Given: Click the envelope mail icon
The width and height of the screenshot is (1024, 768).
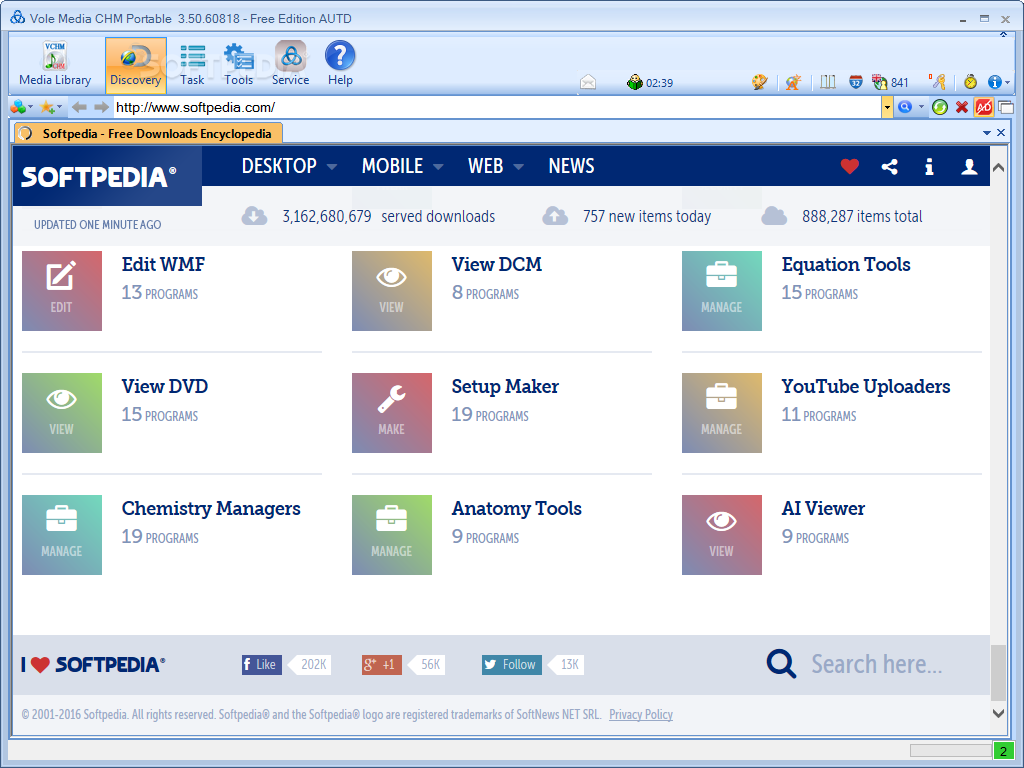Looking at the screenshot, I should click(x=588, y=82).
